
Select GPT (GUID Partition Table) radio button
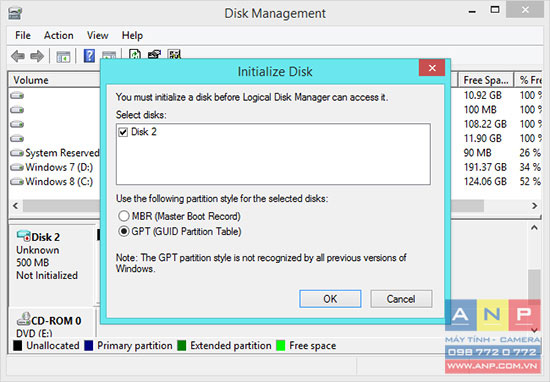[124, 232]
